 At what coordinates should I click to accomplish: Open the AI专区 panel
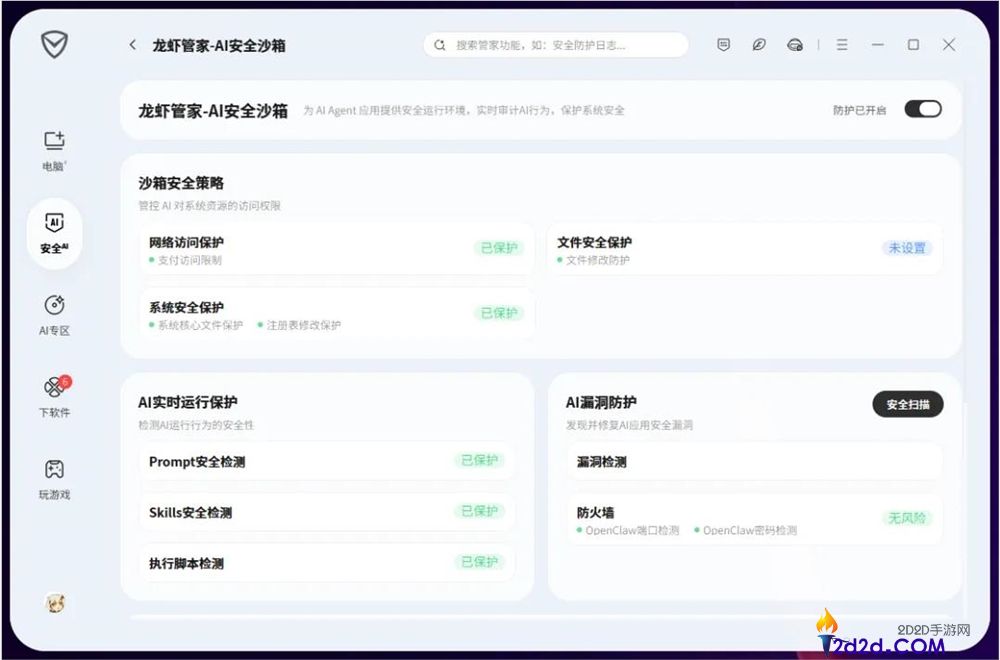(54, 315)
